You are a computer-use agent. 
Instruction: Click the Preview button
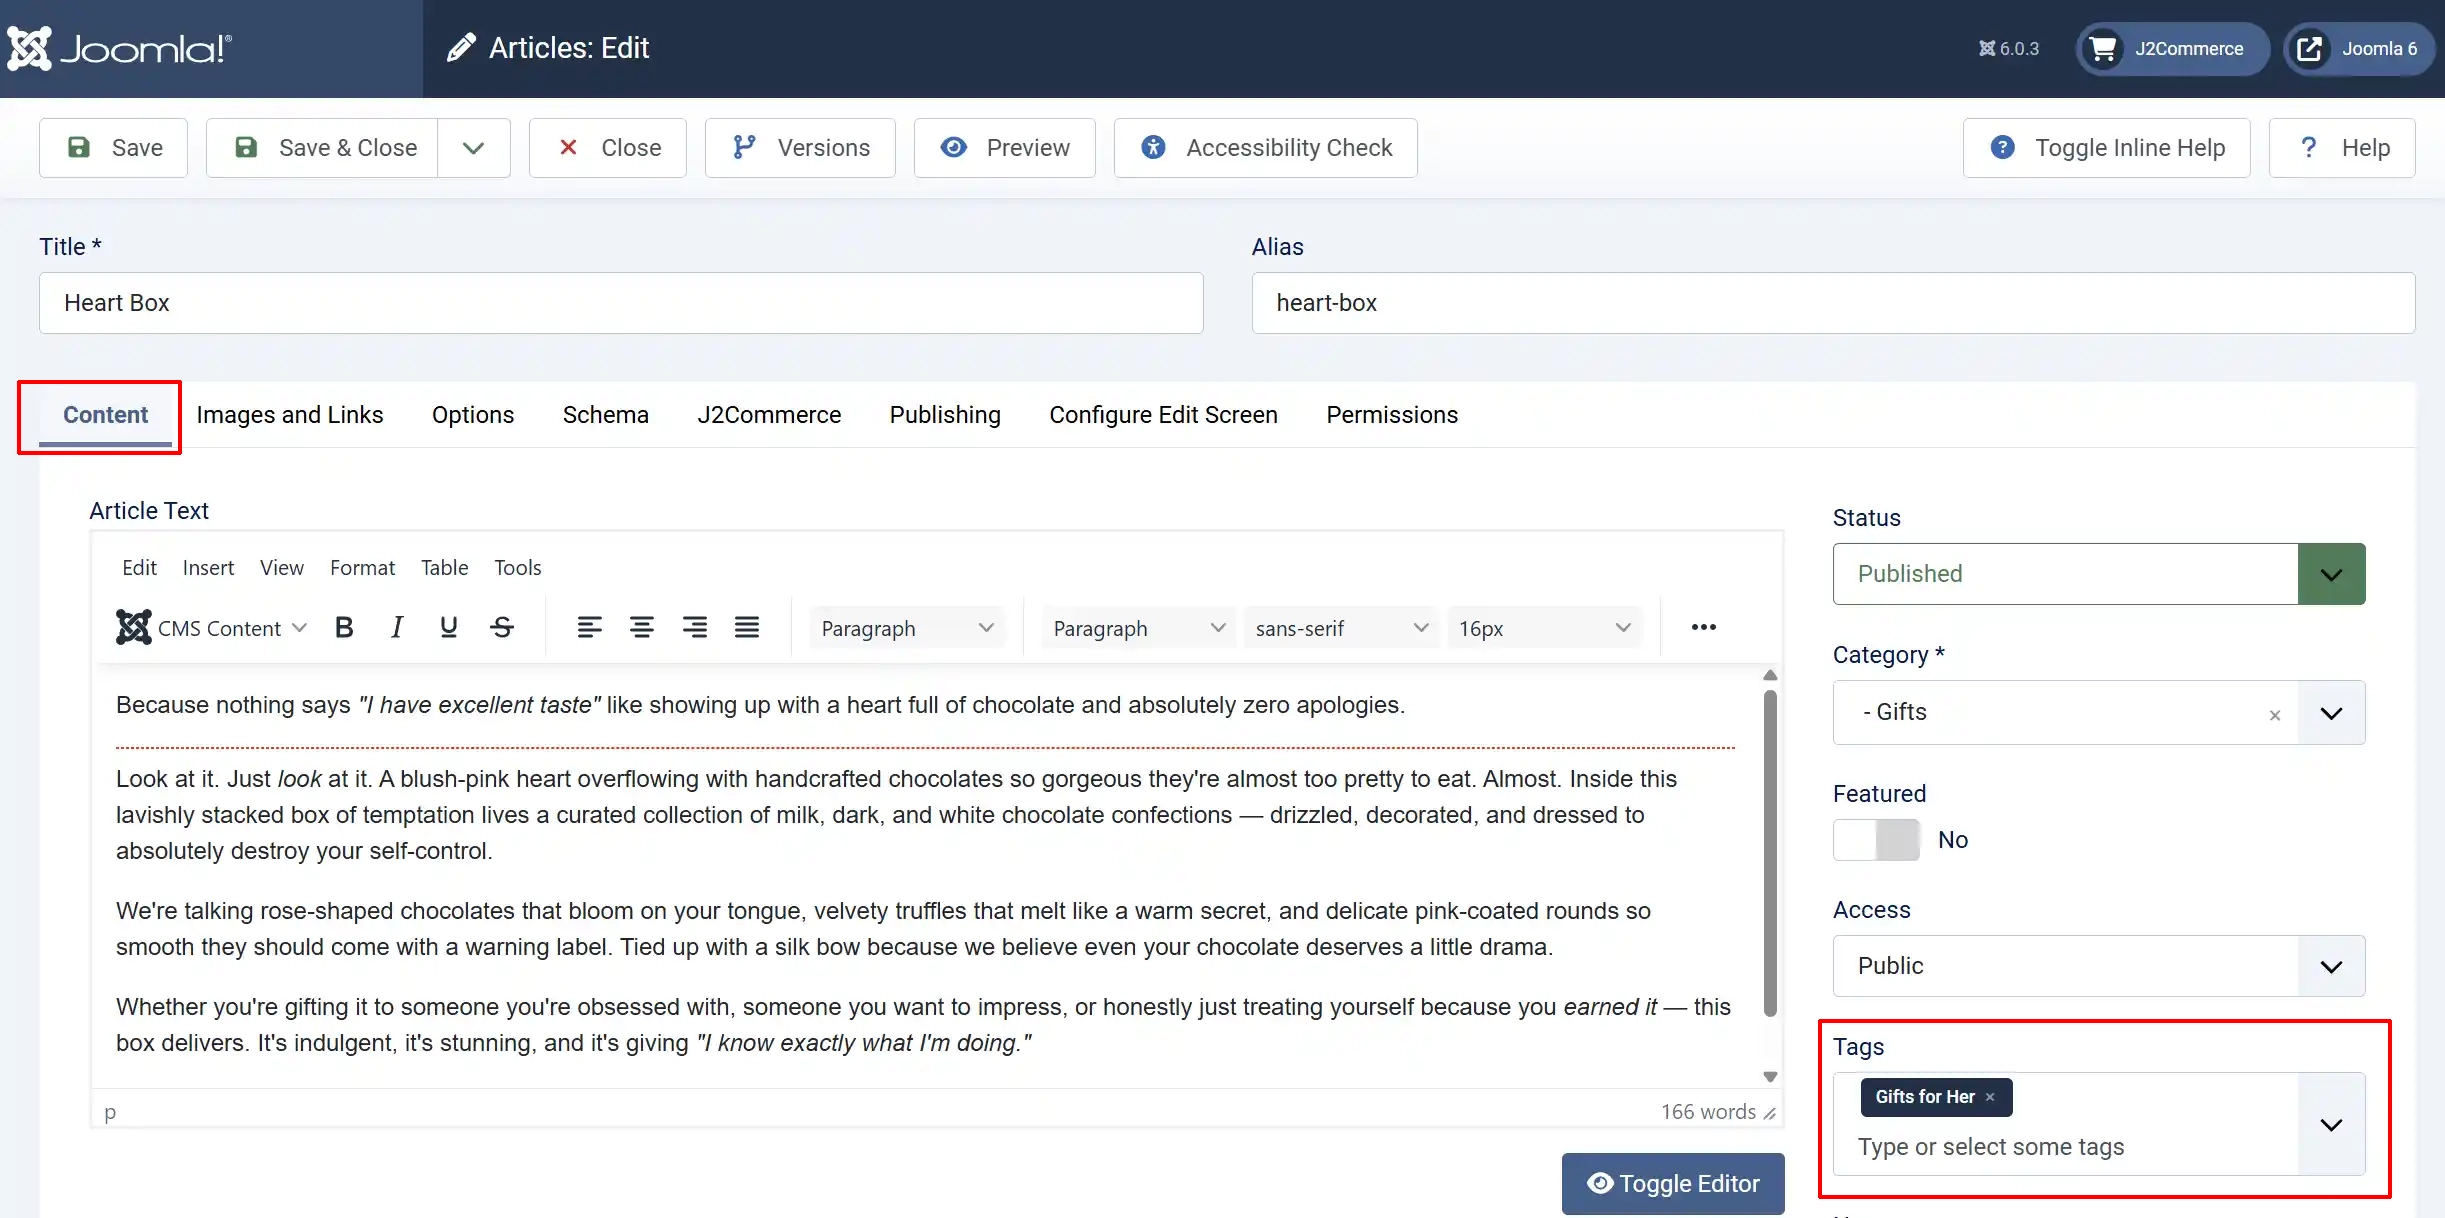[1005, 148]
